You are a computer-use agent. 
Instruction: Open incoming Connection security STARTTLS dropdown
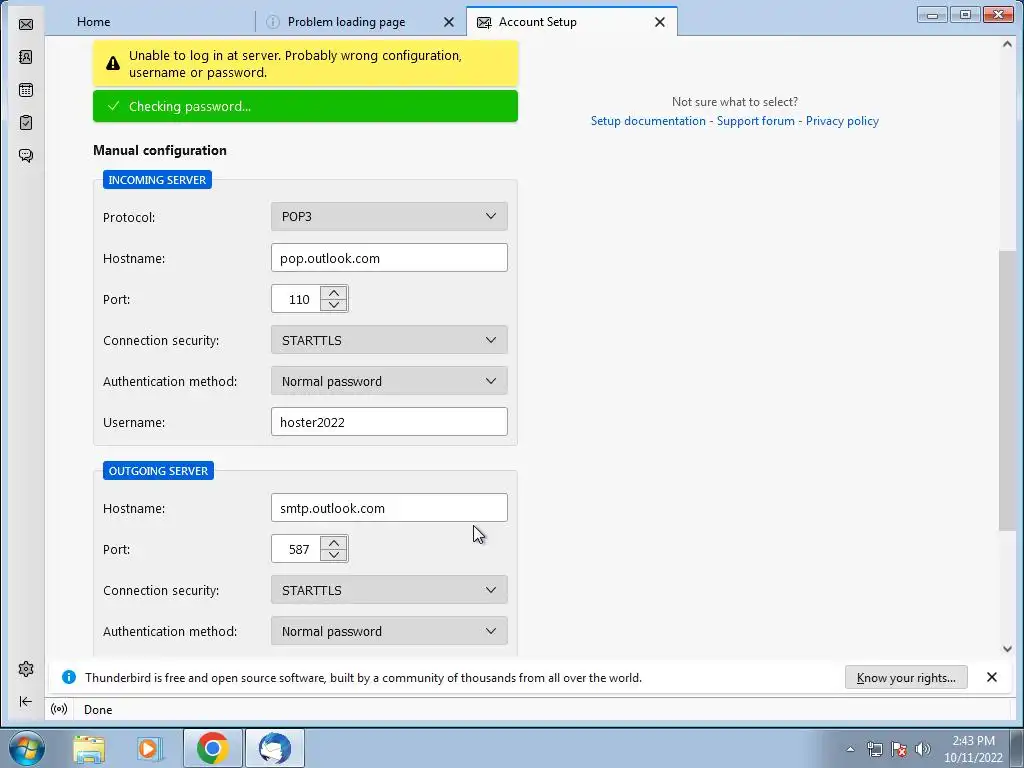click(389, 340)
